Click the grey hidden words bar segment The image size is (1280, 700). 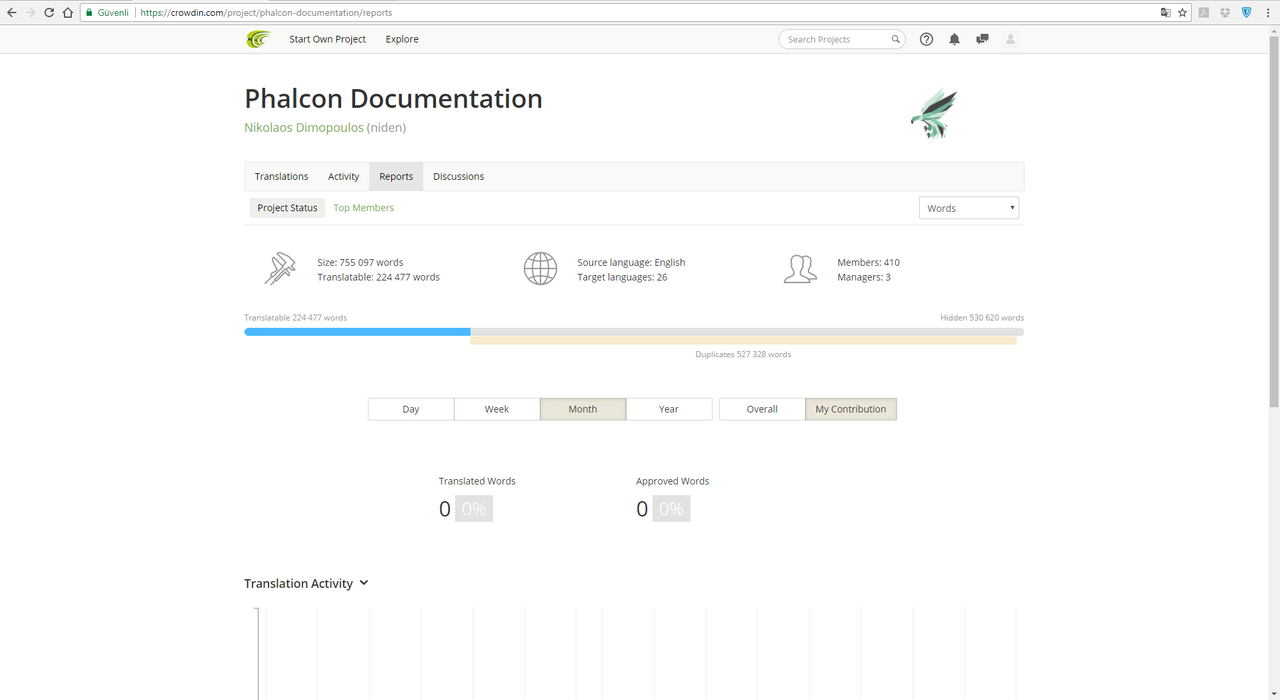pyautogui.click(x=747, y=332)
